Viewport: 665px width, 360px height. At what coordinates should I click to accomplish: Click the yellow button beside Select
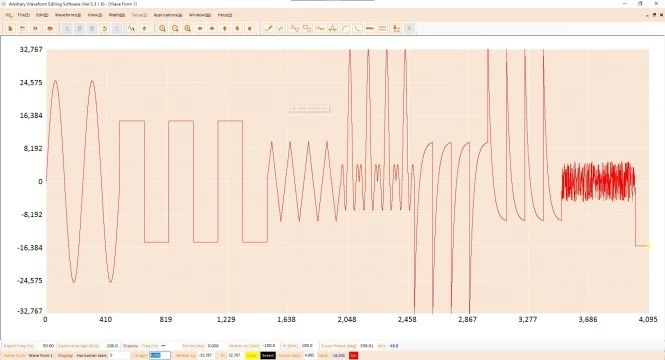click(x=252, y=355)
